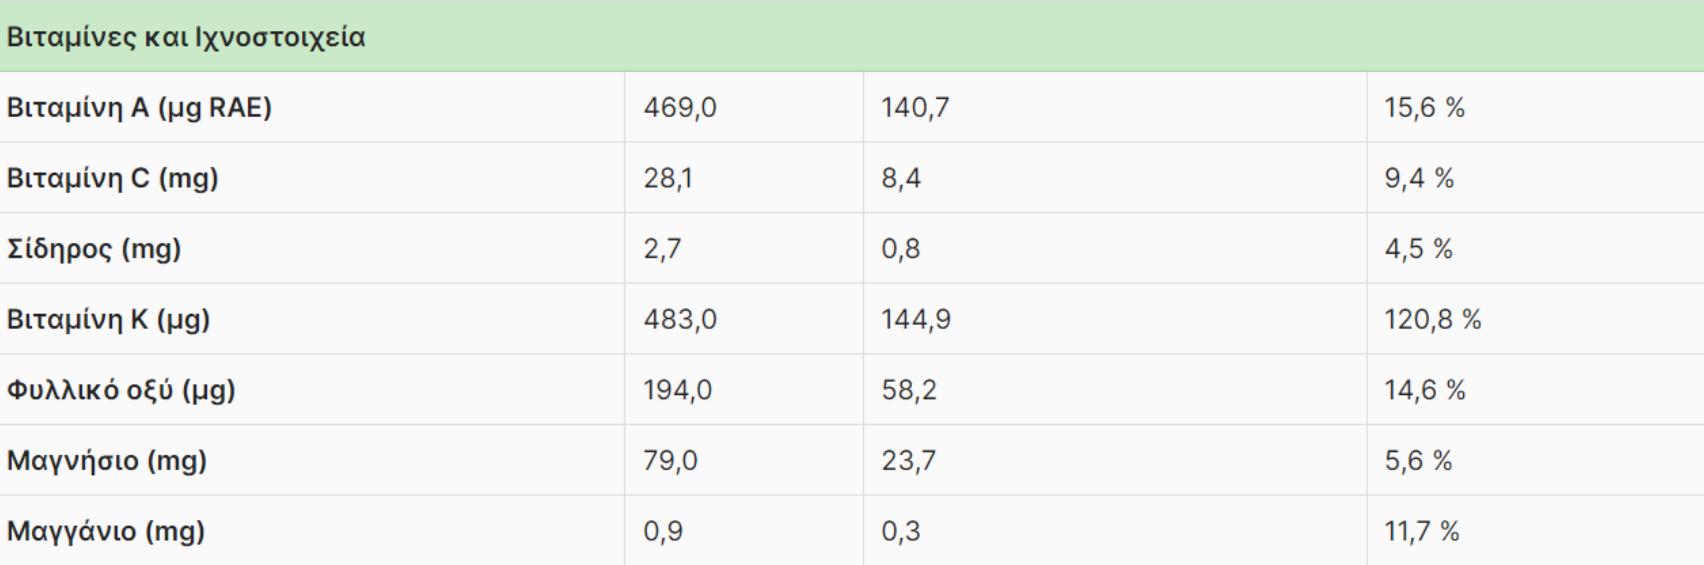Select the 15,6 % cell for Vitamin A
This screenshot has width=1704, height=565.
[x=1424, y=108]
